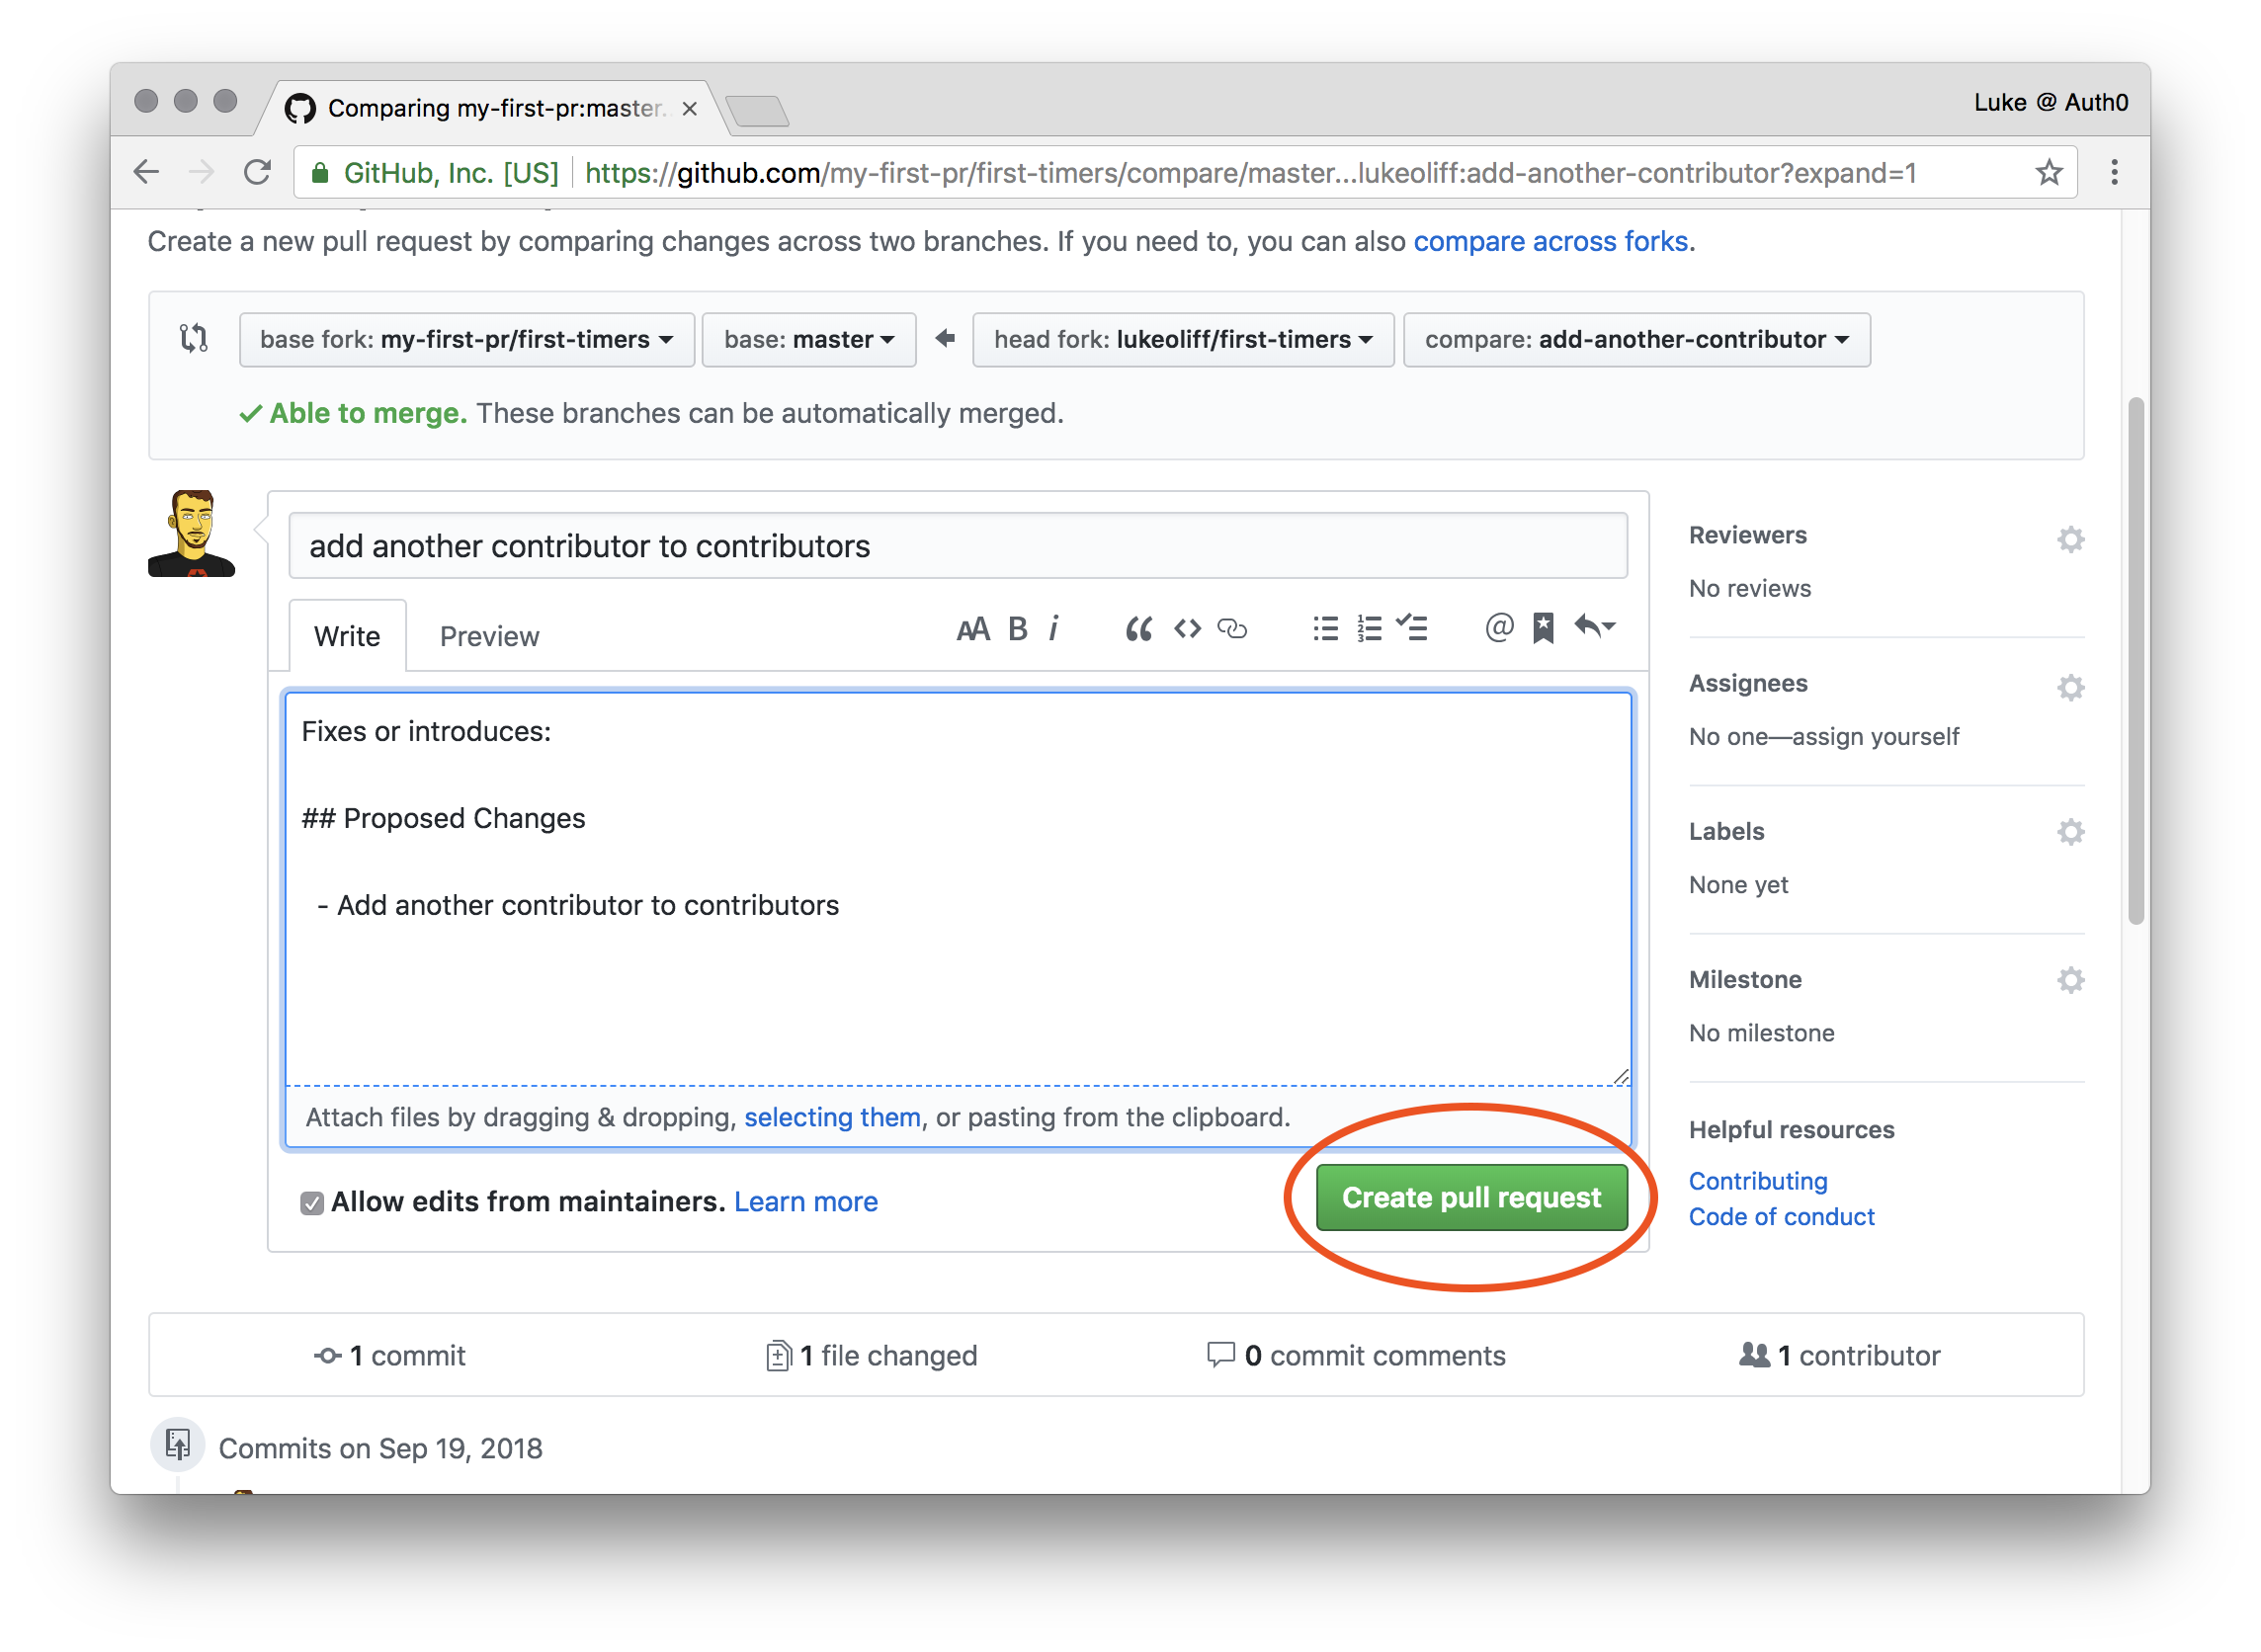Toggle Allow edits from maintainers checkbox
2261x1652 pixels.
coord(312,1203)
